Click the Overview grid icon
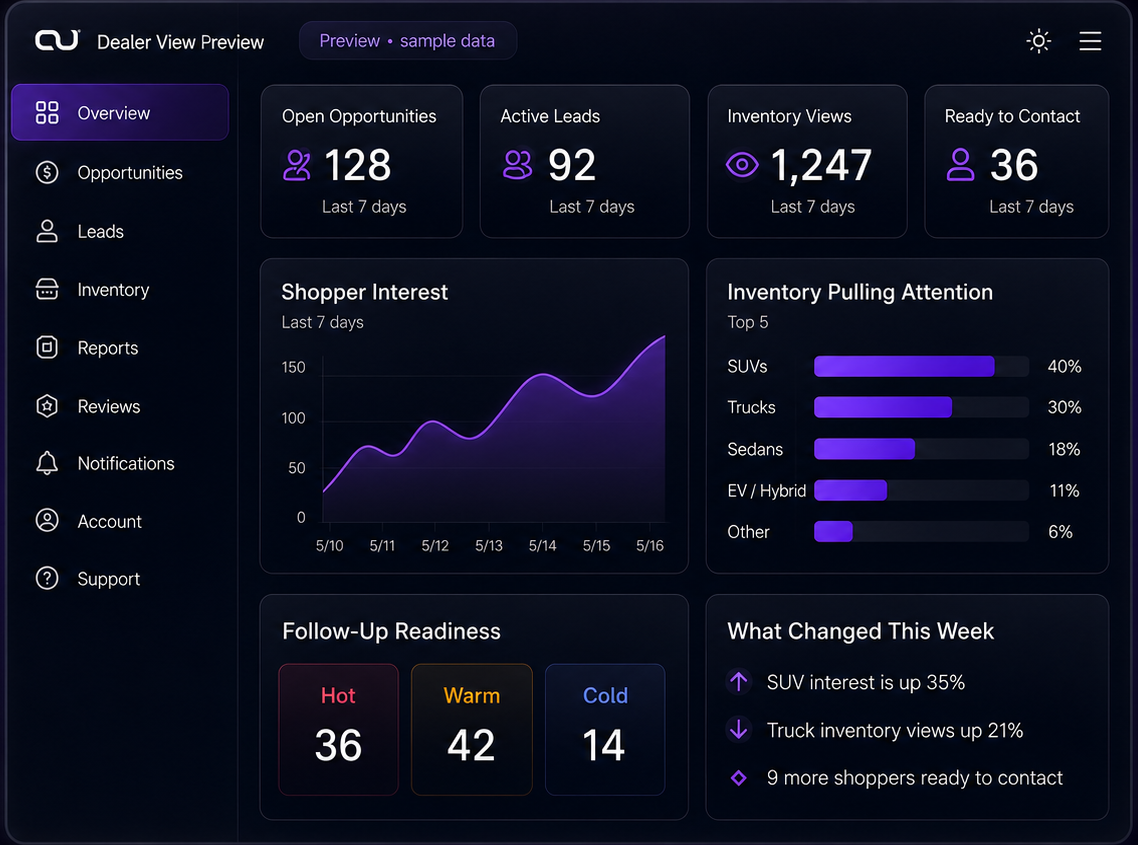Image resolution: width=1138 pixels, height=845 pixels. (x=47, y=113)
